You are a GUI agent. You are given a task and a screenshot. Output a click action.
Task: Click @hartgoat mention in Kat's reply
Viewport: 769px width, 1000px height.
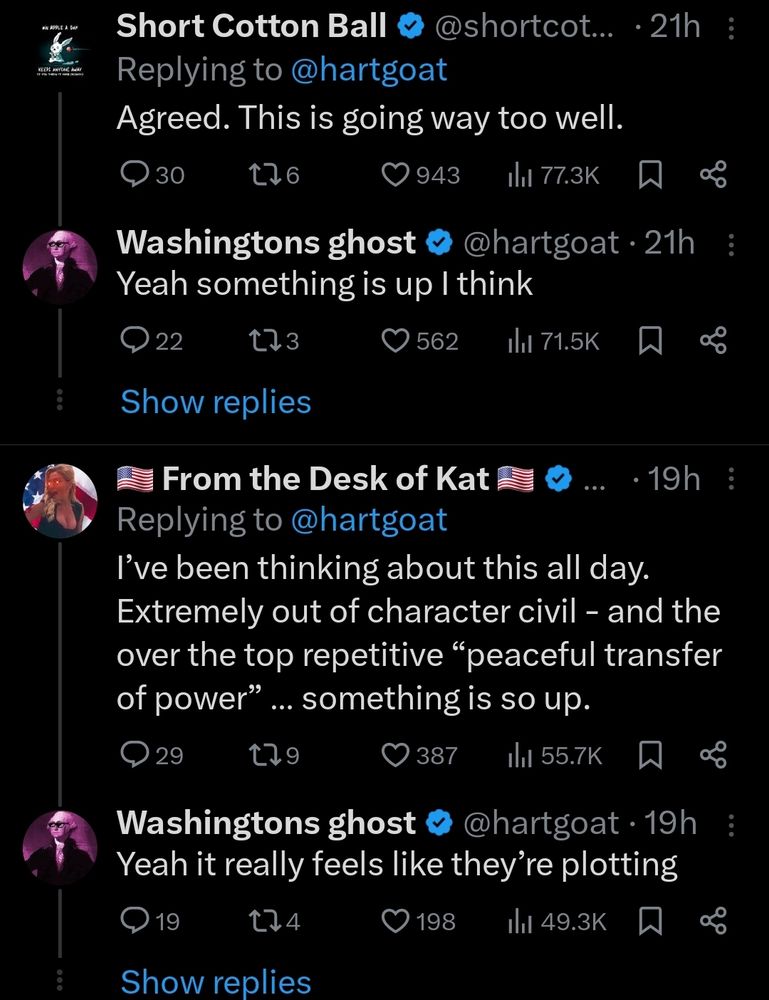tap(368, 519)
